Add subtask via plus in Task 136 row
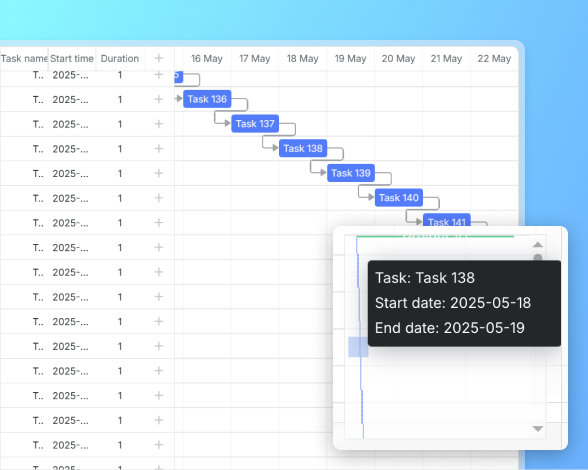 coord(159,99)
